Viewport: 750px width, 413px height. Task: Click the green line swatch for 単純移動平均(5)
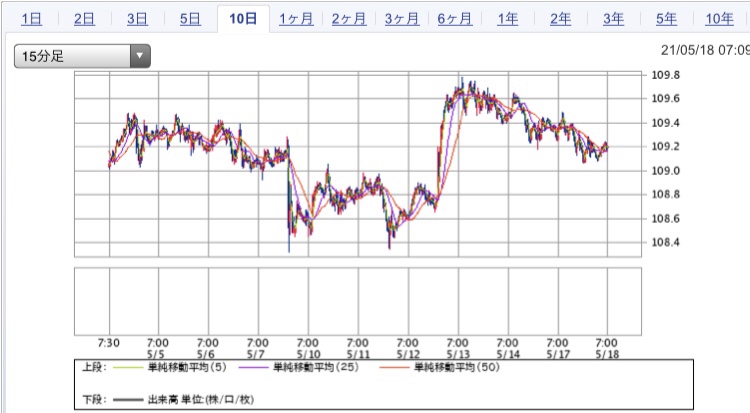coord(128,368)
